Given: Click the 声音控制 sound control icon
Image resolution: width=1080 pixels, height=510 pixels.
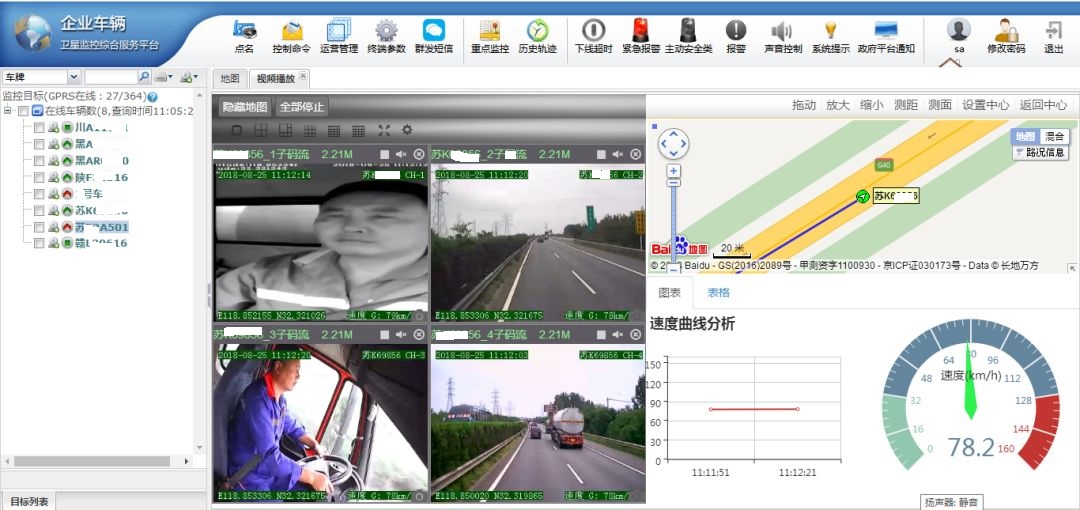Looking at the screenshot, I should pos(782,36).
